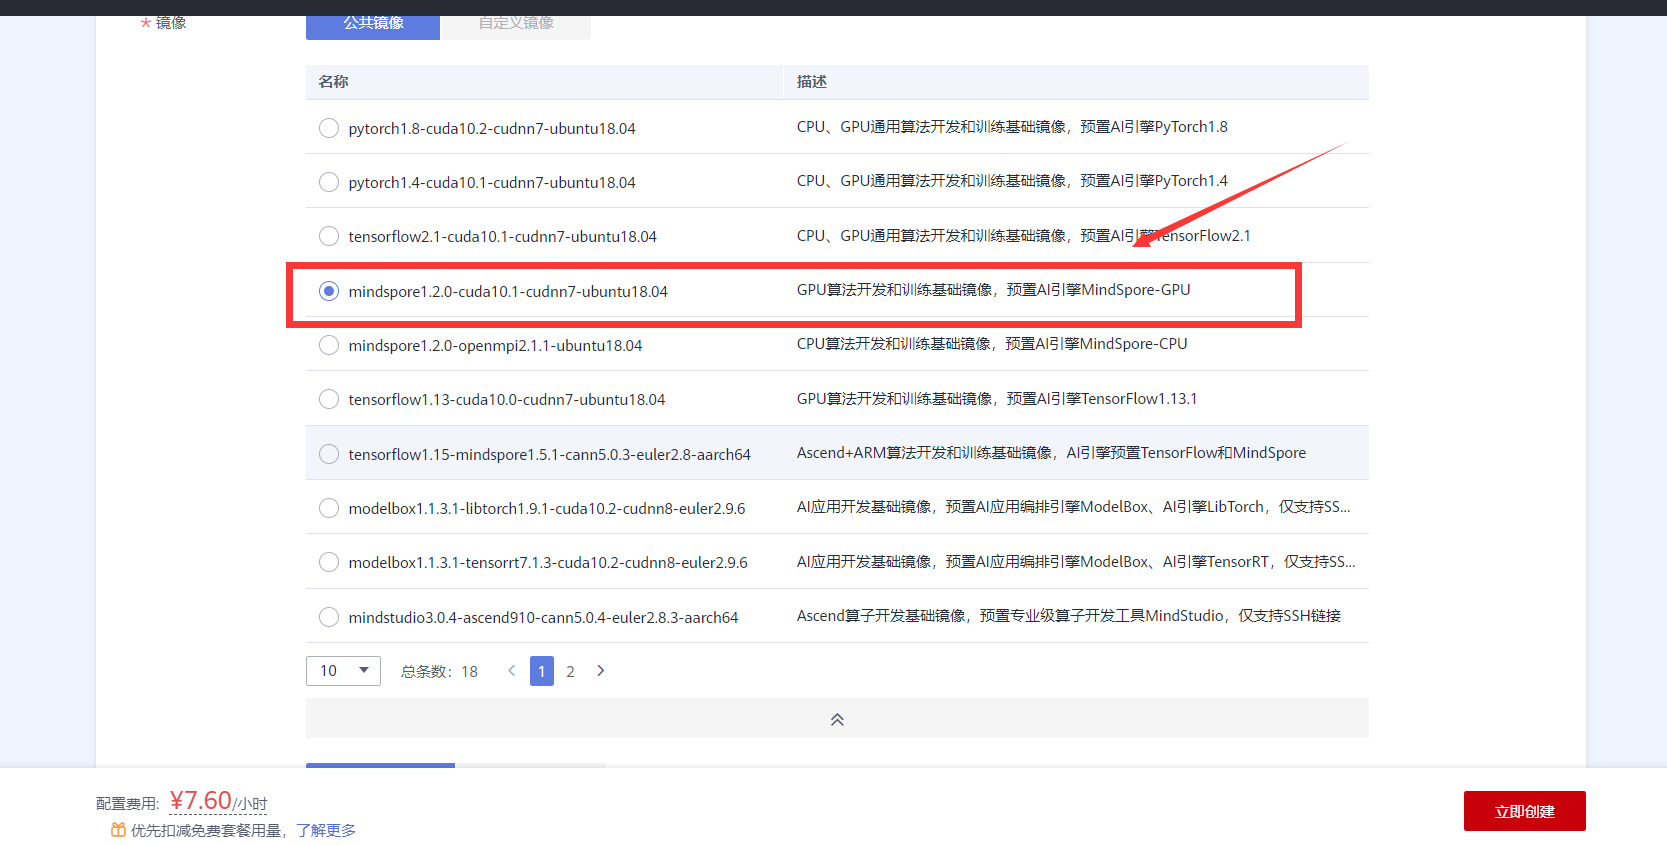Click the gift icon beside 优先扣减

point(118,830)
